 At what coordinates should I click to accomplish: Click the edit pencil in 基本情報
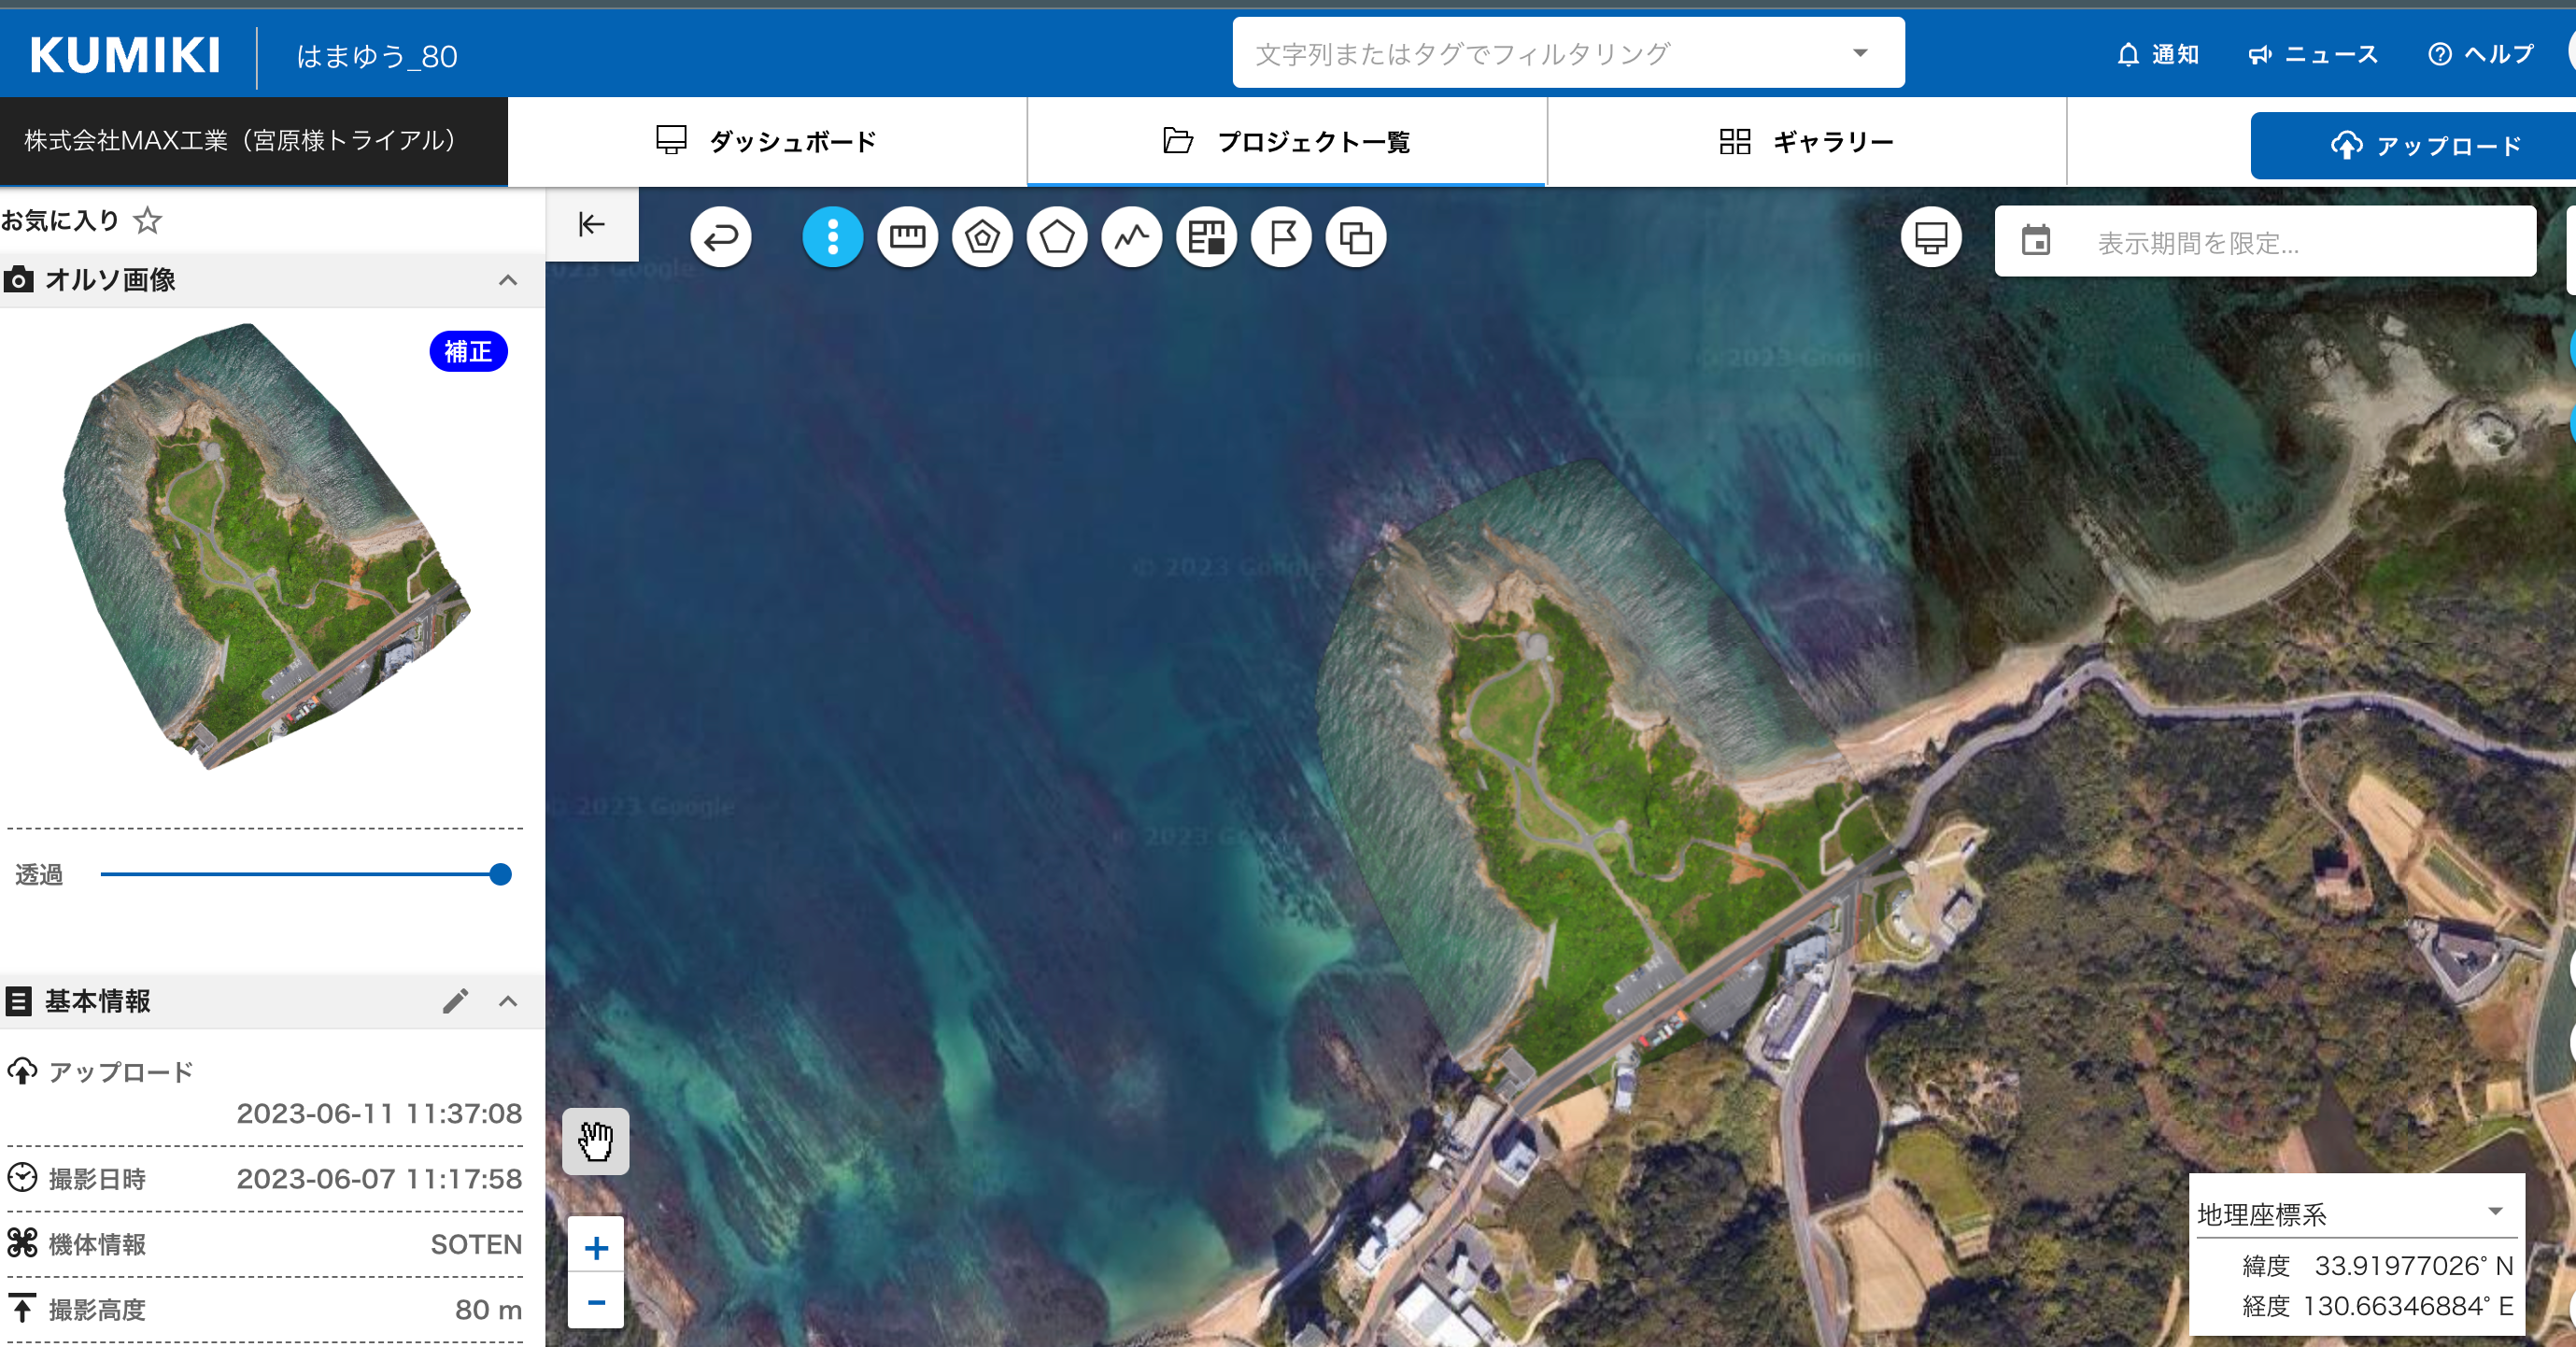coord(455,1001)
